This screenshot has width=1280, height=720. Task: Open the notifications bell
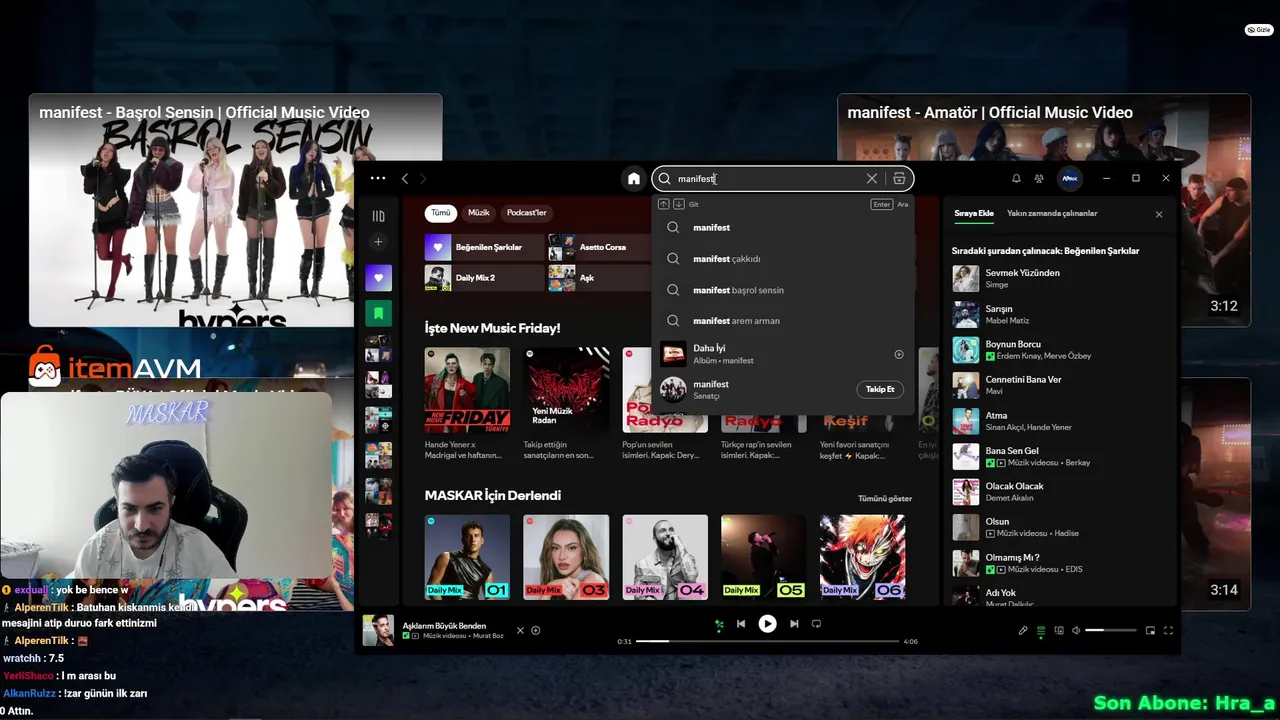click(x=1016, y=179)
